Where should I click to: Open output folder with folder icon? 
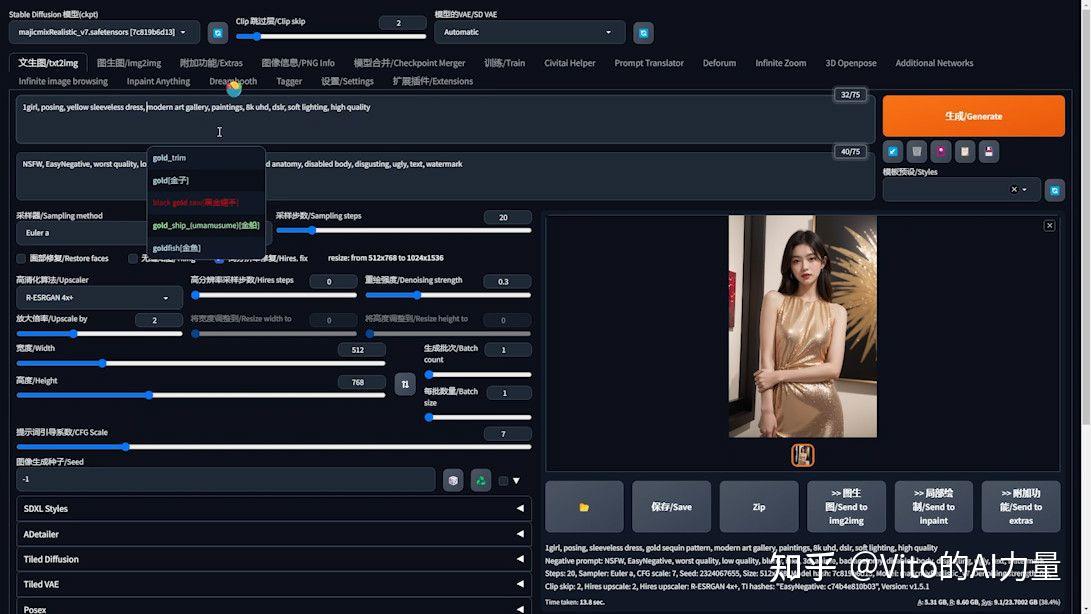584,507
